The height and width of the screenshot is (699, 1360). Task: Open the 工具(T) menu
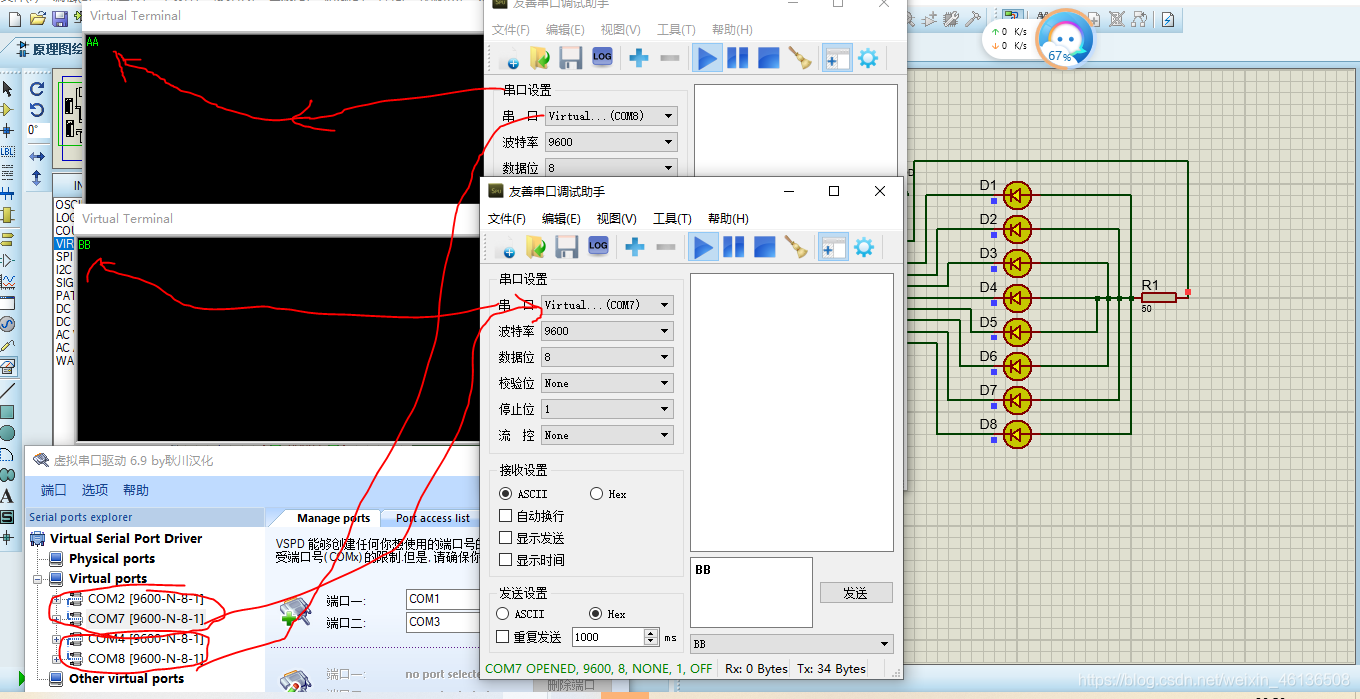coord(676,218)
